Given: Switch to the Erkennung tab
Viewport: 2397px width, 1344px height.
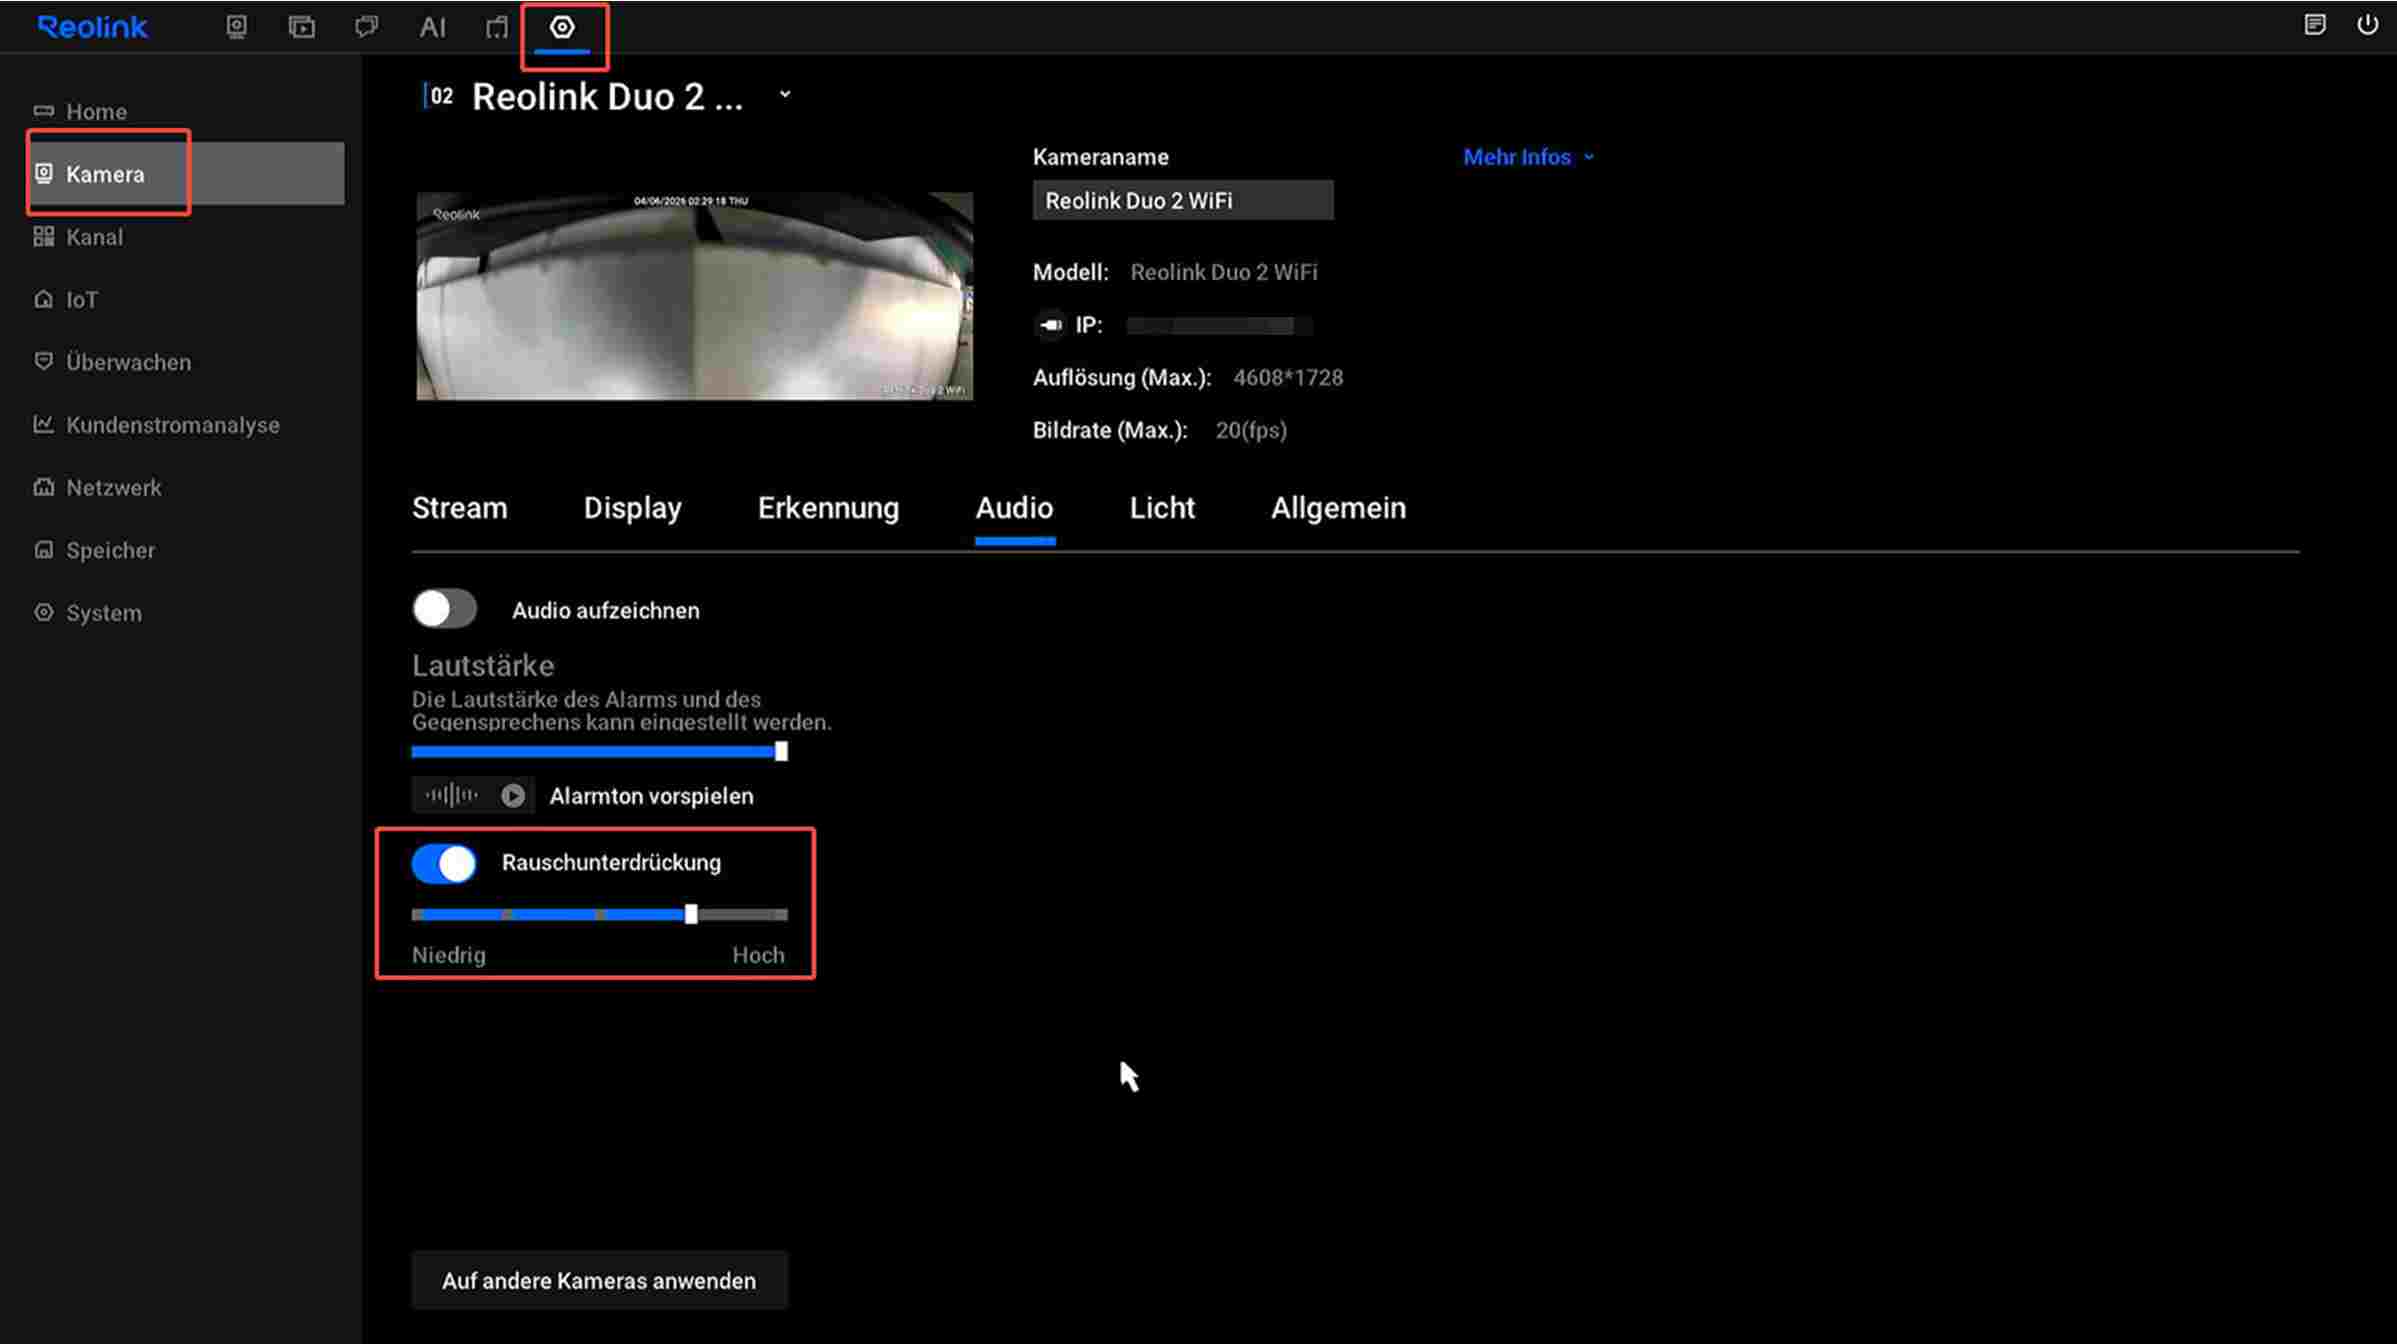Looking at the screenshot, I should pyautogui.click(x=828, y=508).
